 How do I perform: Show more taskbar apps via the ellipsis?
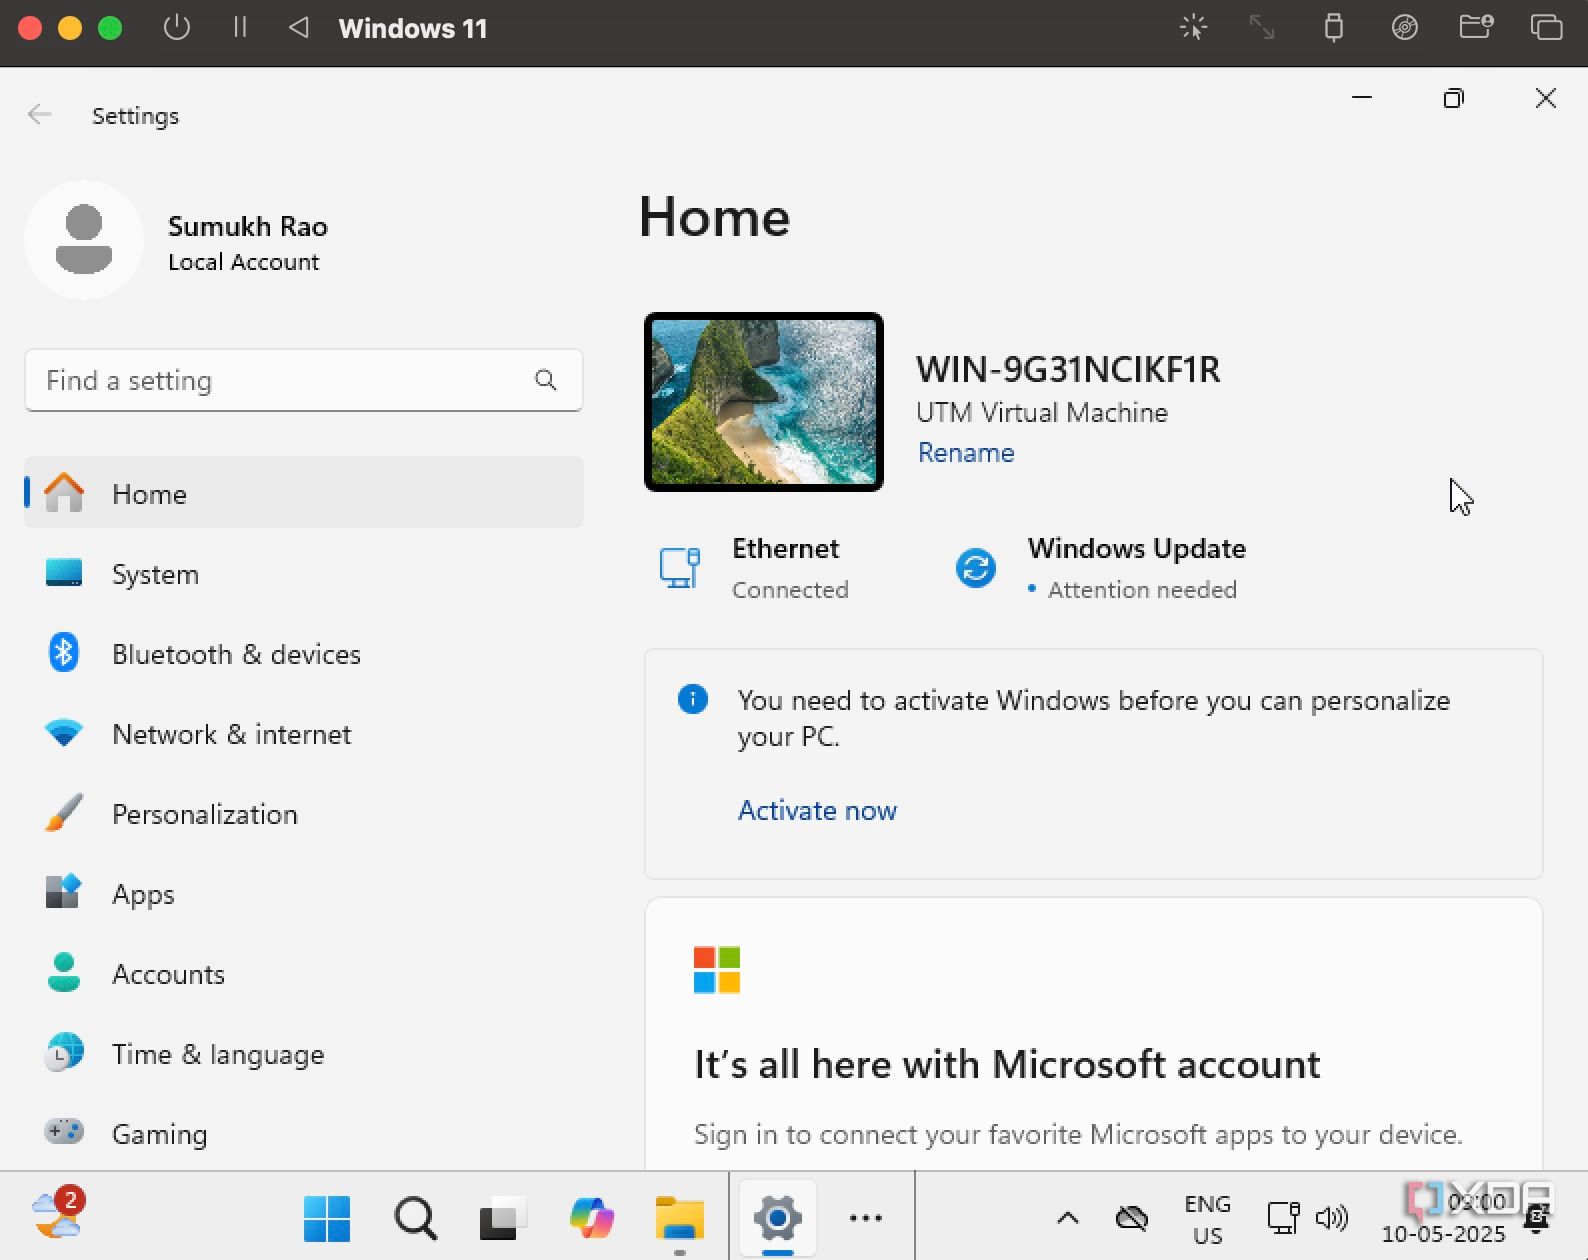[865, 1218]
